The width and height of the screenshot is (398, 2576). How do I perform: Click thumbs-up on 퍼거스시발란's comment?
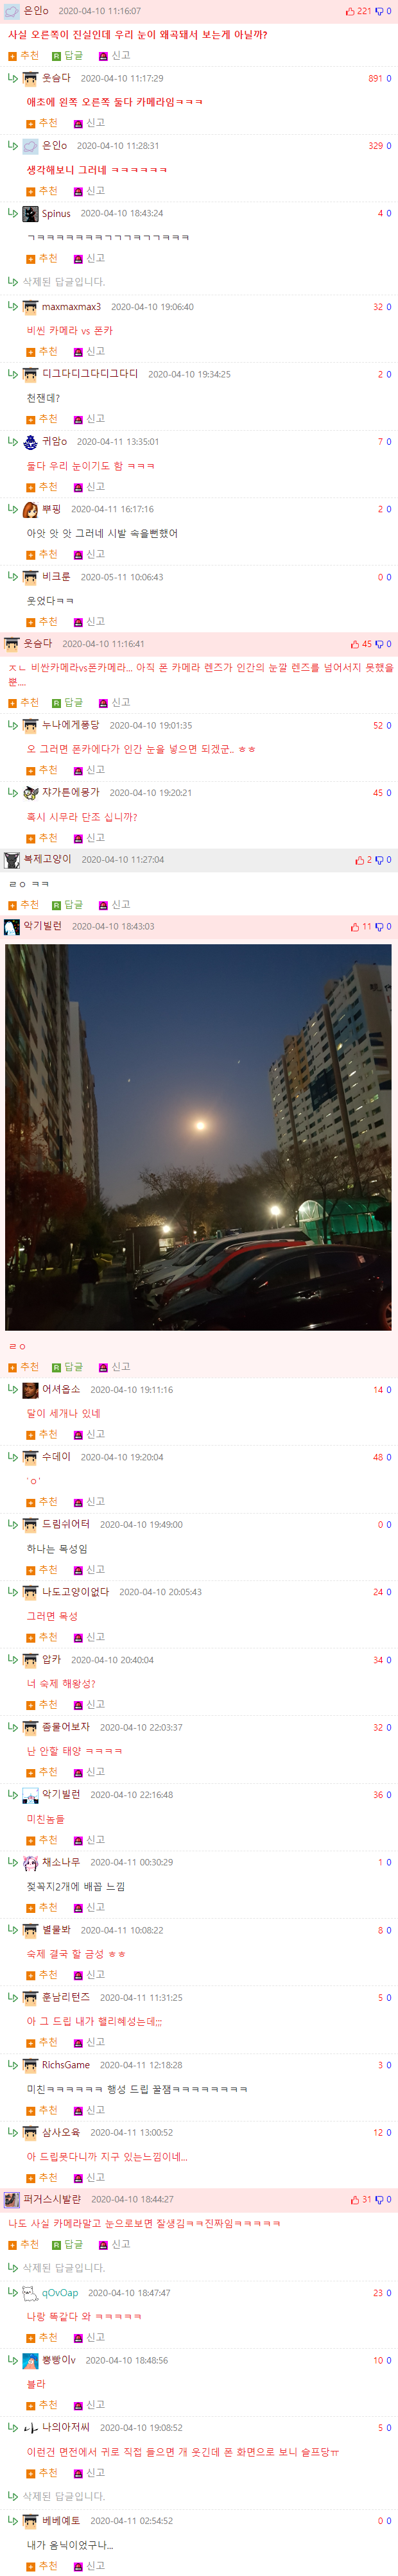tap(355, 2200)
